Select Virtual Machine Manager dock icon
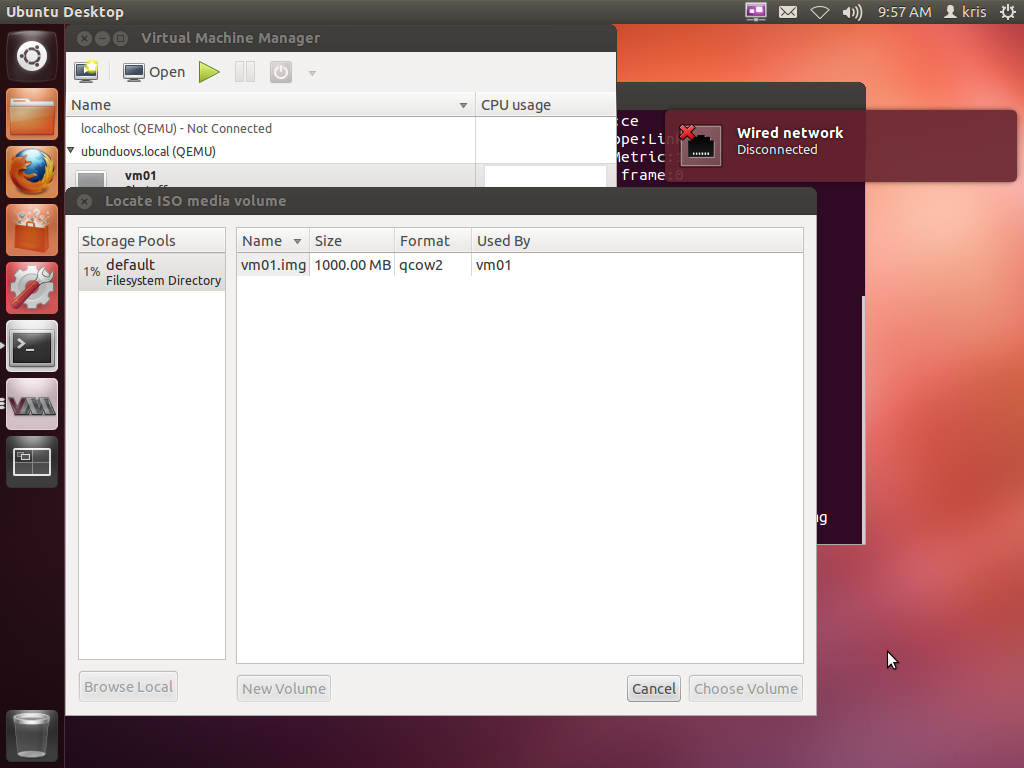Viewport: 1024px width, 768px height. [x=31, y=404]
